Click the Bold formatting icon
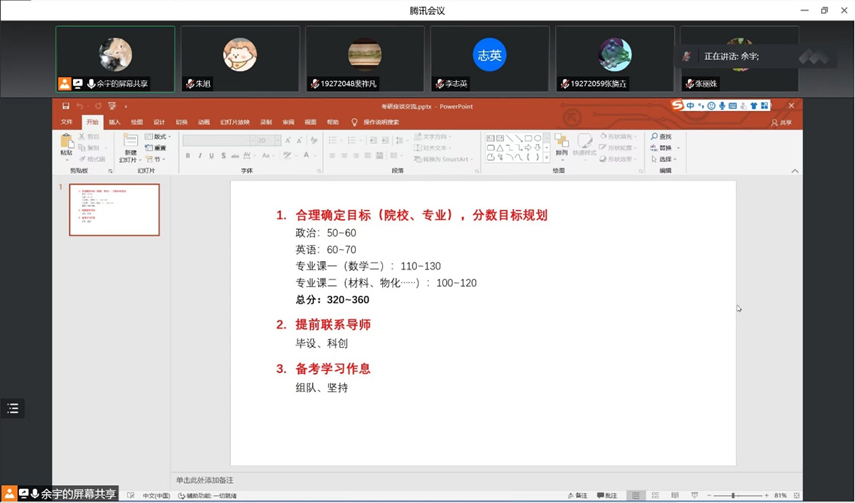The height and width of the screenshot is (503, 855). click(x=188, y=156)
